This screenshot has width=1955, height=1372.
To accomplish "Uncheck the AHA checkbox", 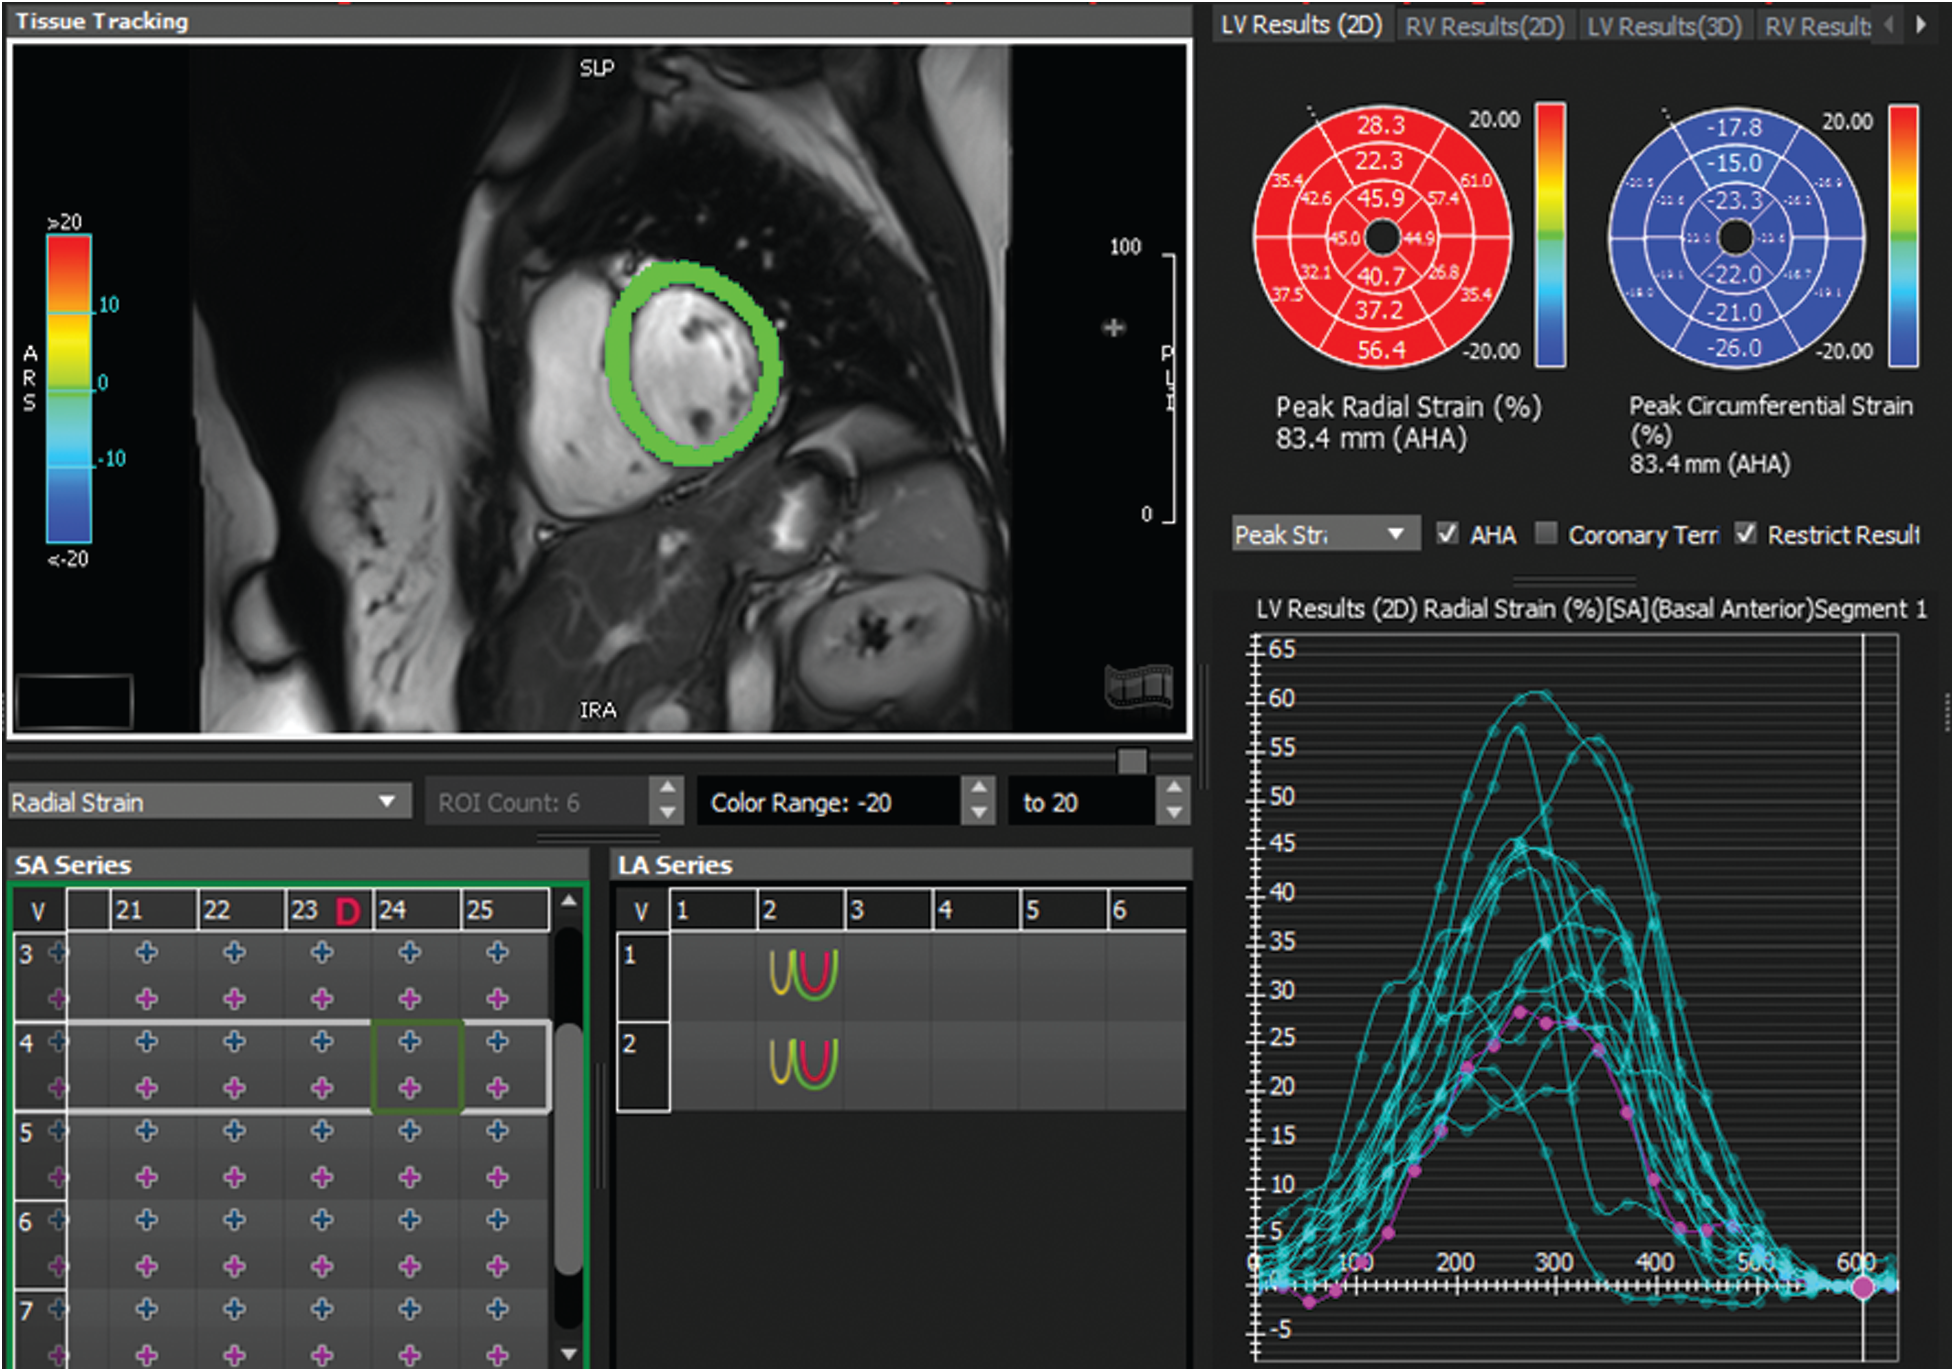I will [1447, 534].
